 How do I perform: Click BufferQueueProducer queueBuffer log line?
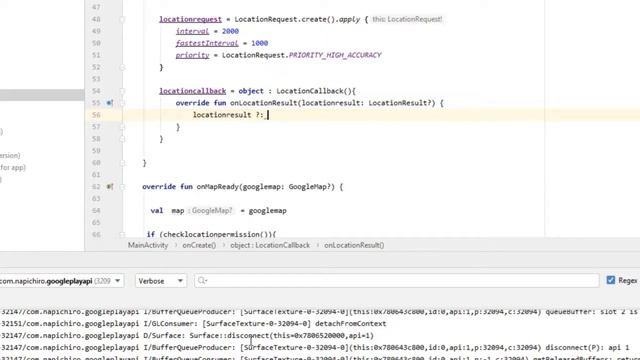tap(320, 312)
